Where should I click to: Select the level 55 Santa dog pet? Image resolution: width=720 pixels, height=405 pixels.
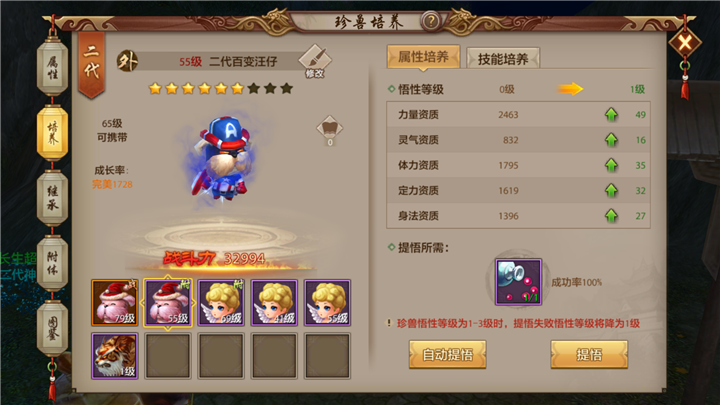pyautogui.click(x=168, y=303)
